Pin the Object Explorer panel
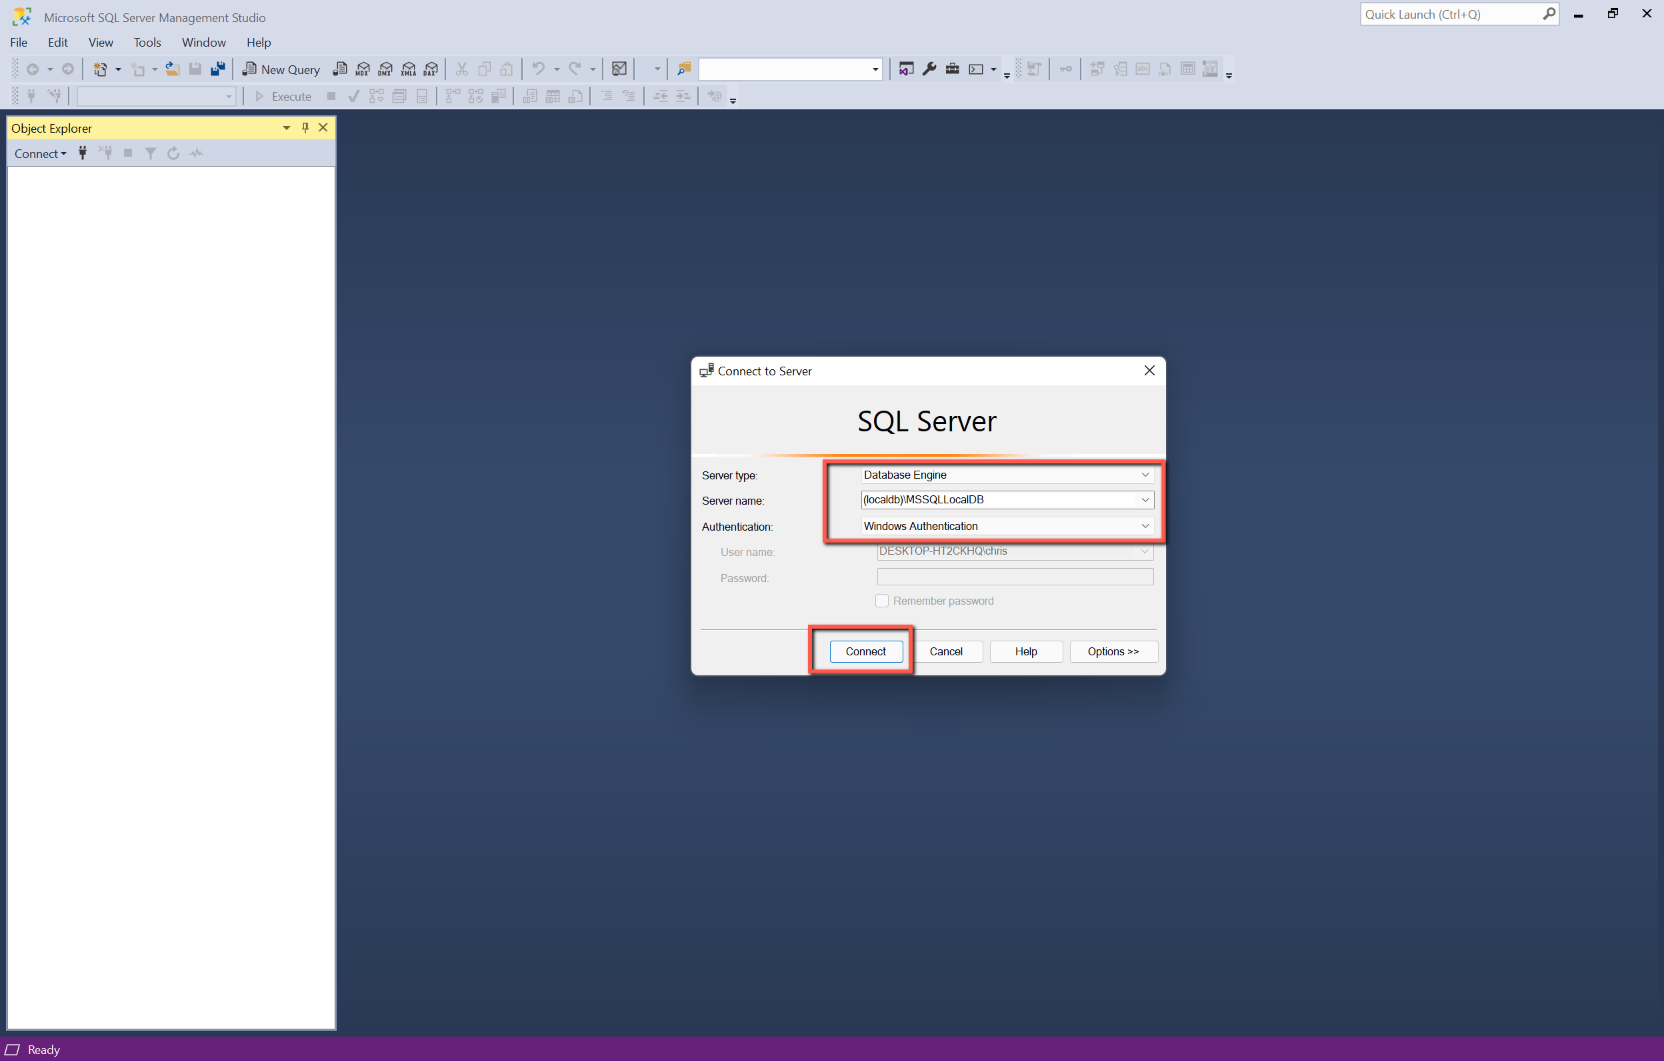The width and height of the screenshot is (1664, 1061). [305, 128]
